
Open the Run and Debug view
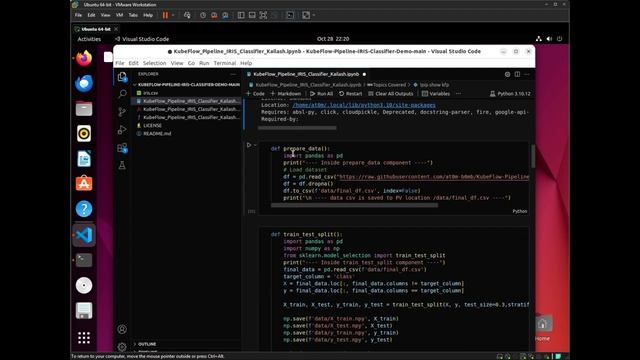(122, 130)
